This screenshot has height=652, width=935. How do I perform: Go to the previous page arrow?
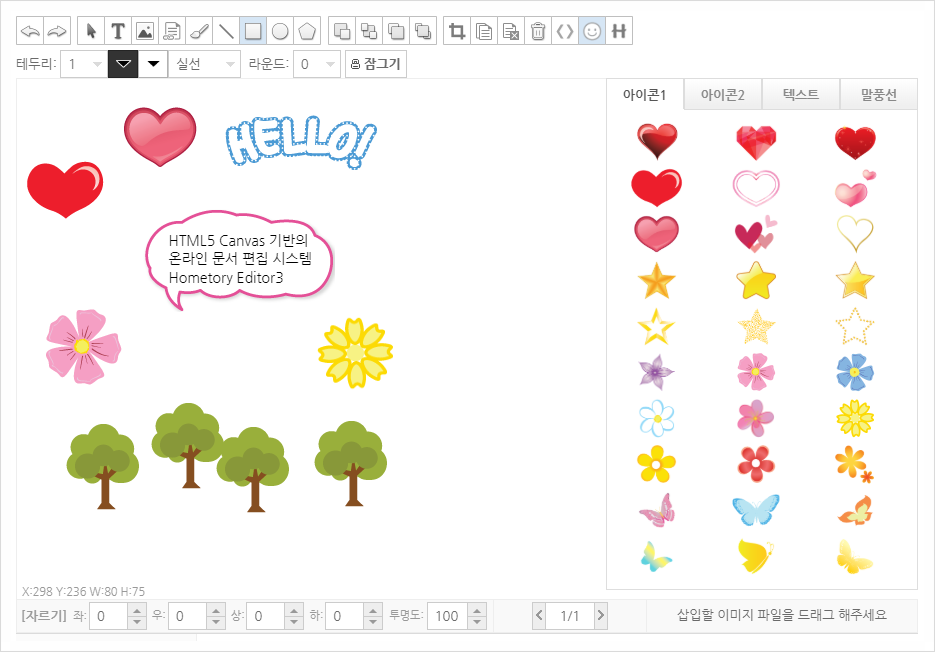[x=539, y=616]
